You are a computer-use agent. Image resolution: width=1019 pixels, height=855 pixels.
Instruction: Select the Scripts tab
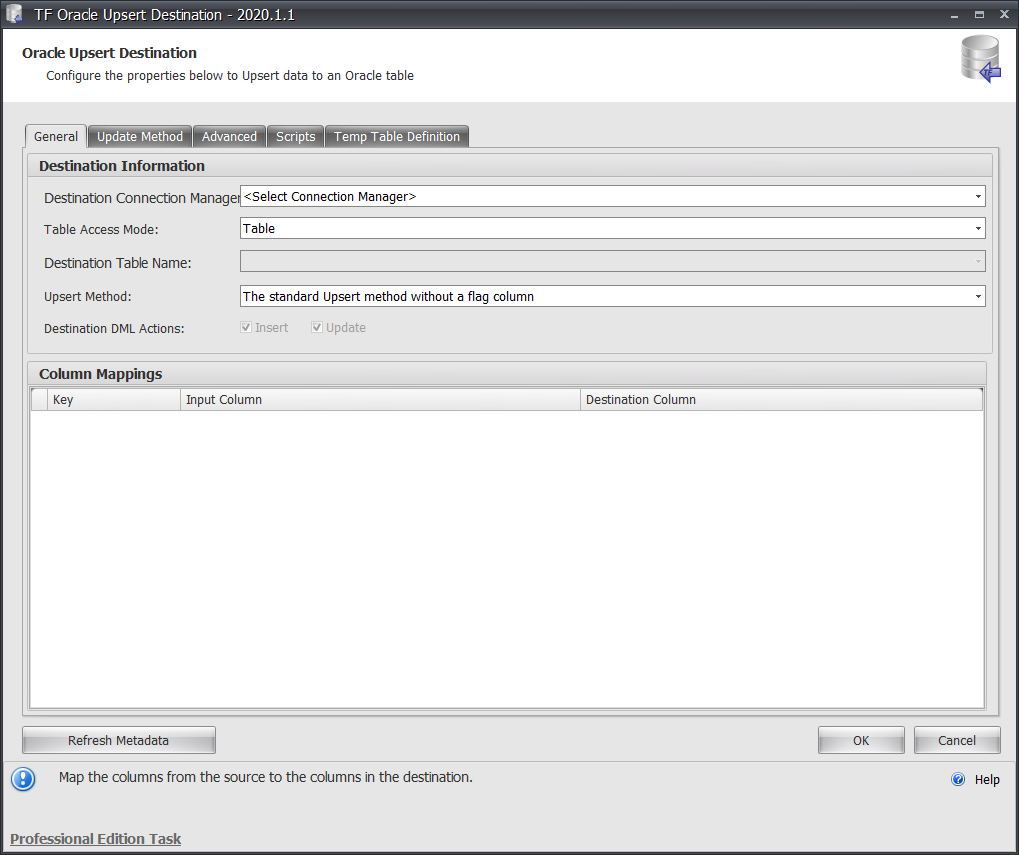coord(295,136)
